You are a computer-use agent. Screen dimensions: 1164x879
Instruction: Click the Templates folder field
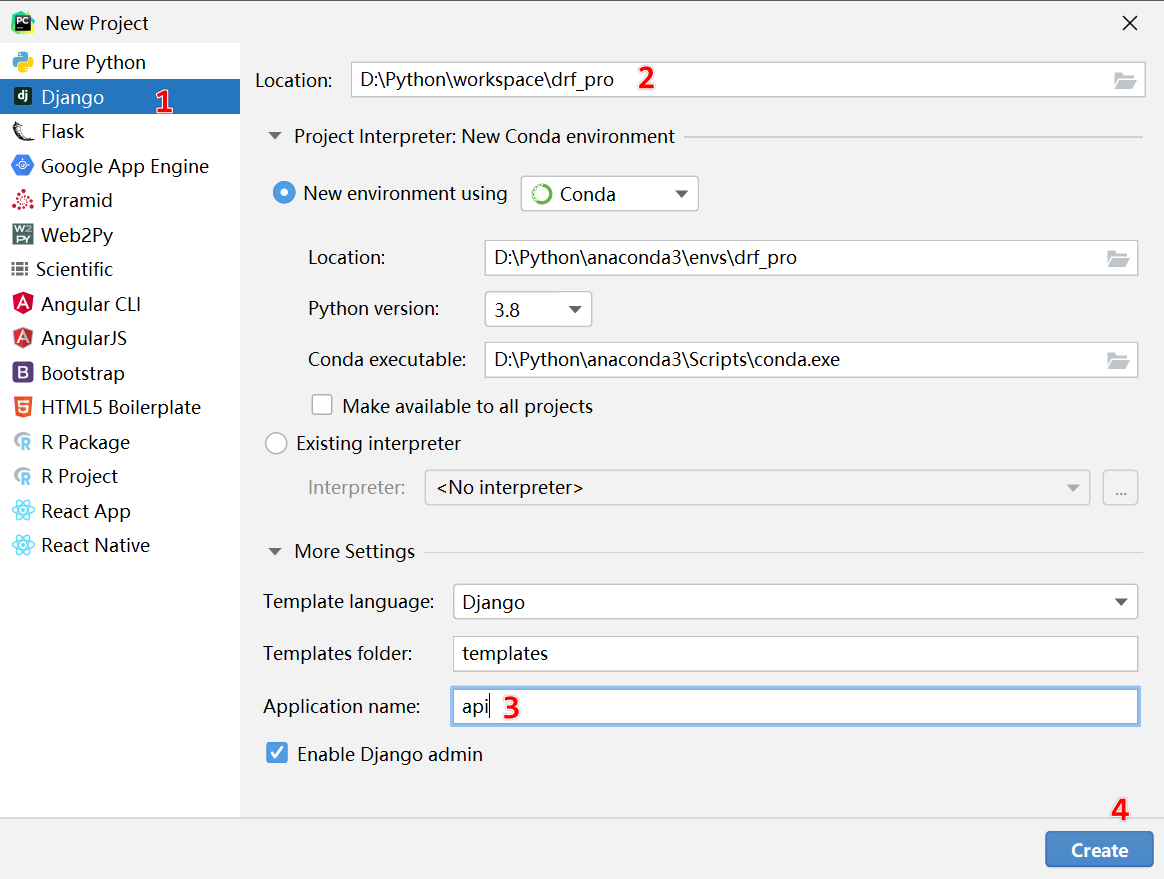(x=795, y=653)
